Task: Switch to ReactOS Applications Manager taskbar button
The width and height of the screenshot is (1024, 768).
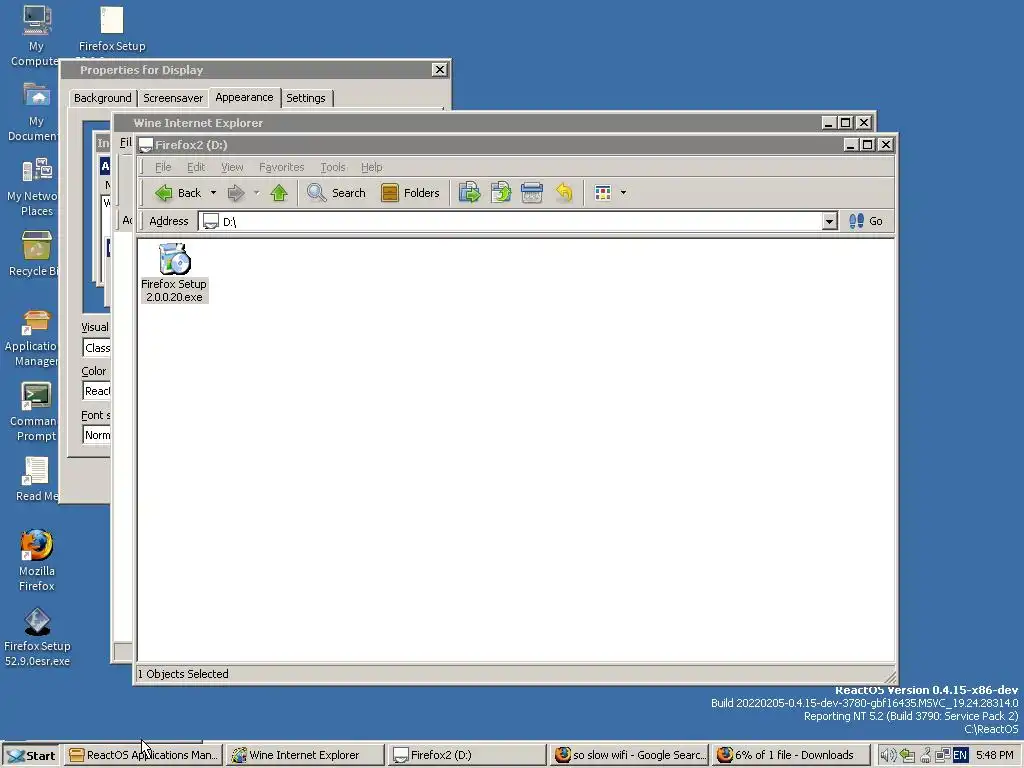Action: point(144,755)
